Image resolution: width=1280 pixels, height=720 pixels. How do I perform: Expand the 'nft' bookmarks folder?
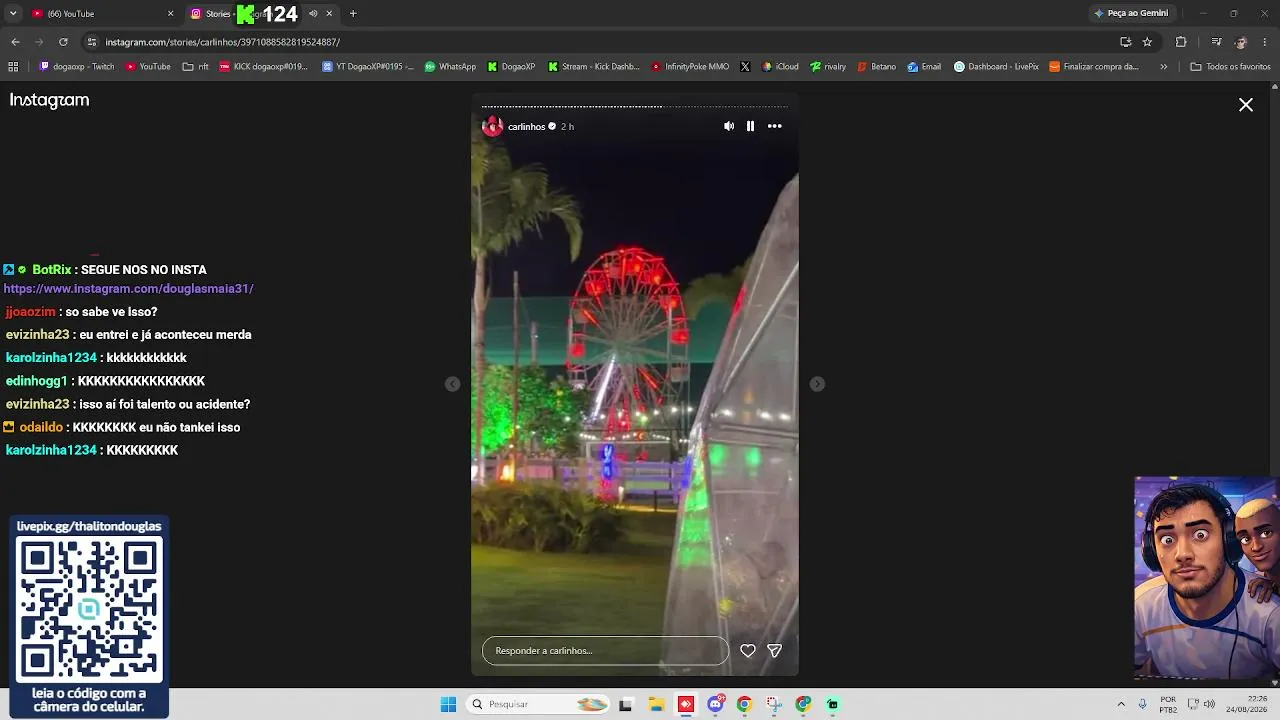(x=196, y=67)
